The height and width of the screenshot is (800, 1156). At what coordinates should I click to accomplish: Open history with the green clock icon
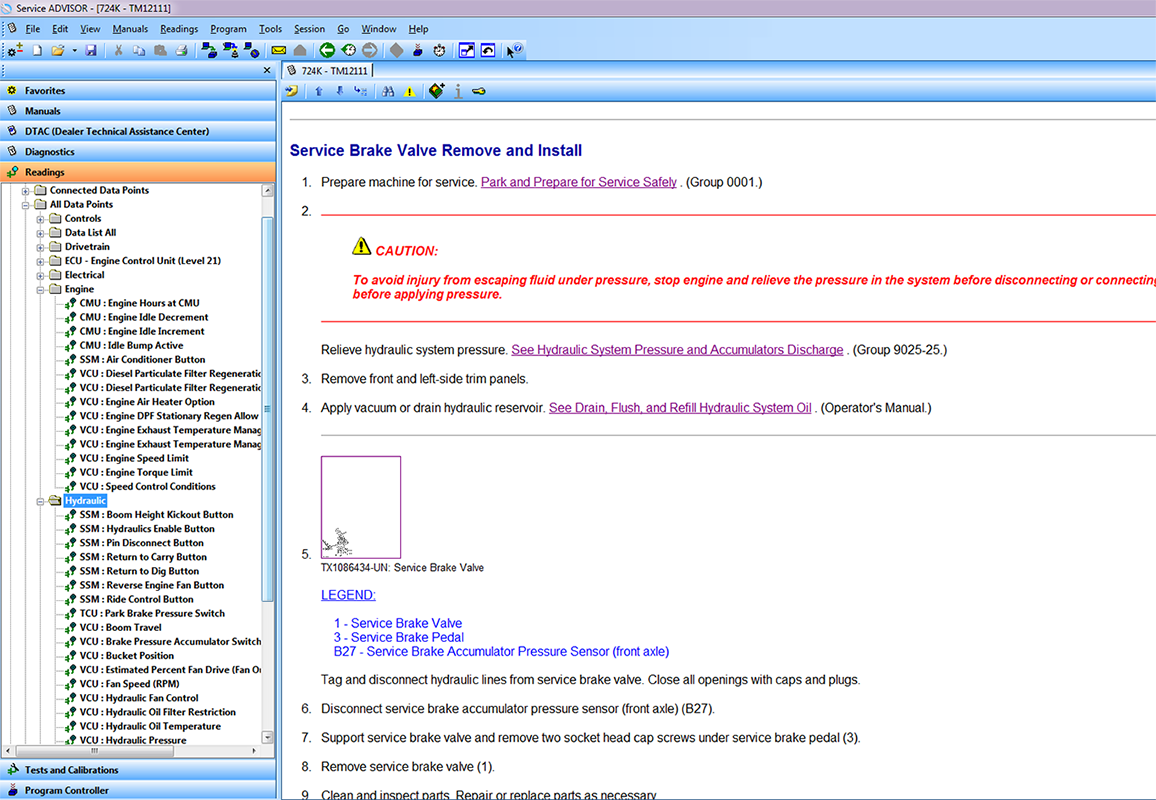point(349,50)
